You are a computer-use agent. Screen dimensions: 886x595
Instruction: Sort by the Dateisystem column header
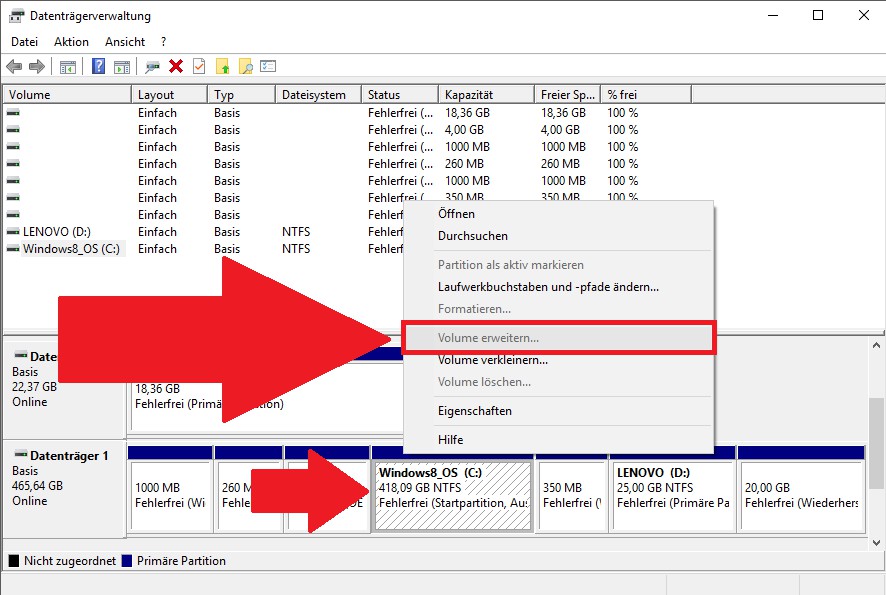(x=314, y=95)
